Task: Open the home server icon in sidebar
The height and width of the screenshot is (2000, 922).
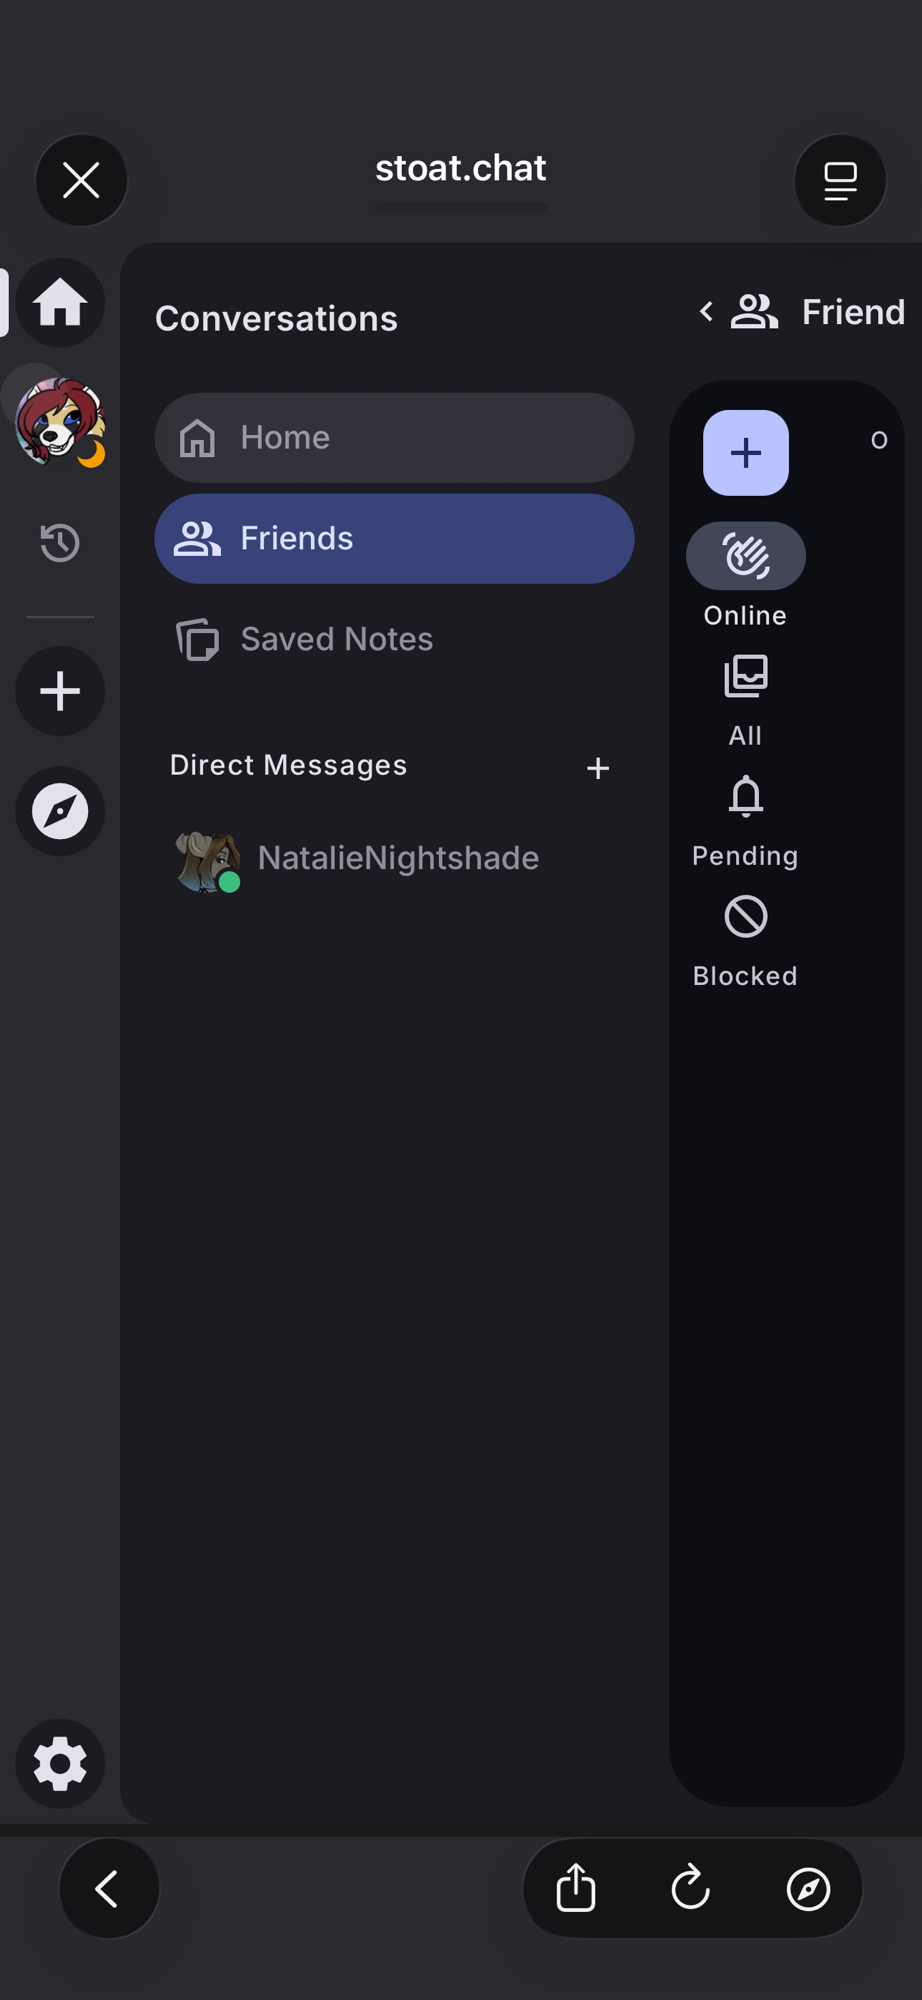Action: pyautogui.click(x=60, y=302)
